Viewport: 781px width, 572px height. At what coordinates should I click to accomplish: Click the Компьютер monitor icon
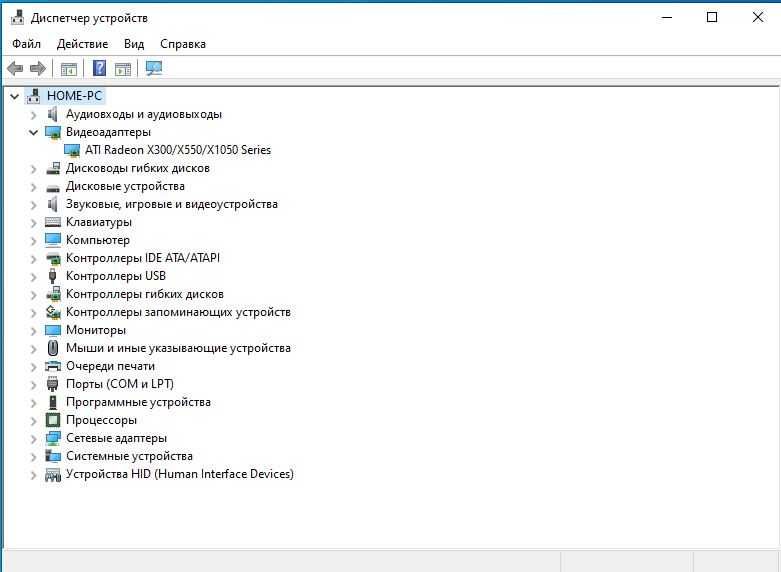[x=53, y=240]
